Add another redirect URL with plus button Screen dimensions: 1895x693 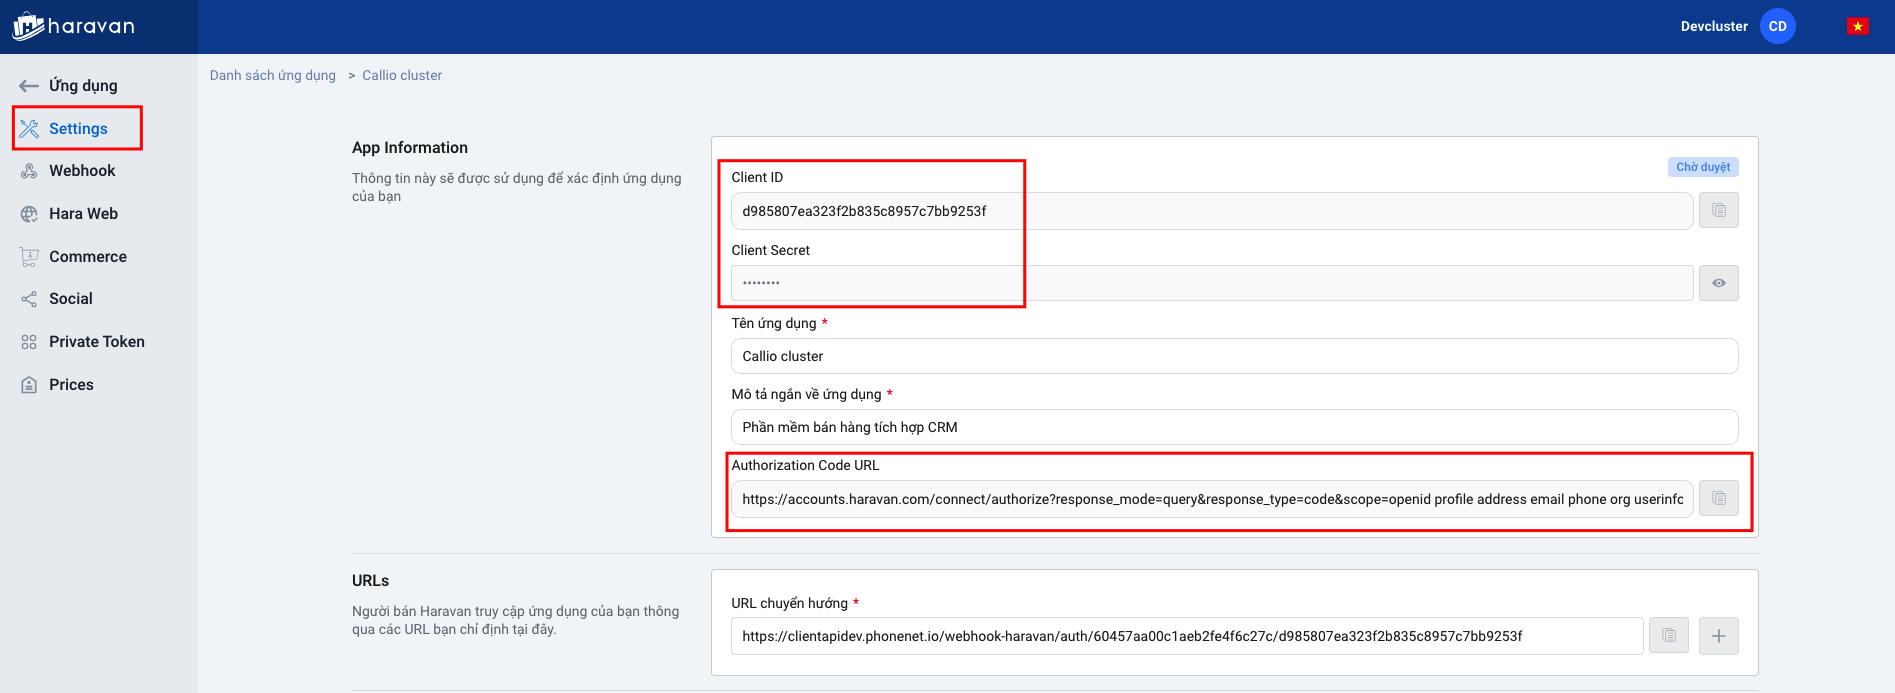[1718, 636]
